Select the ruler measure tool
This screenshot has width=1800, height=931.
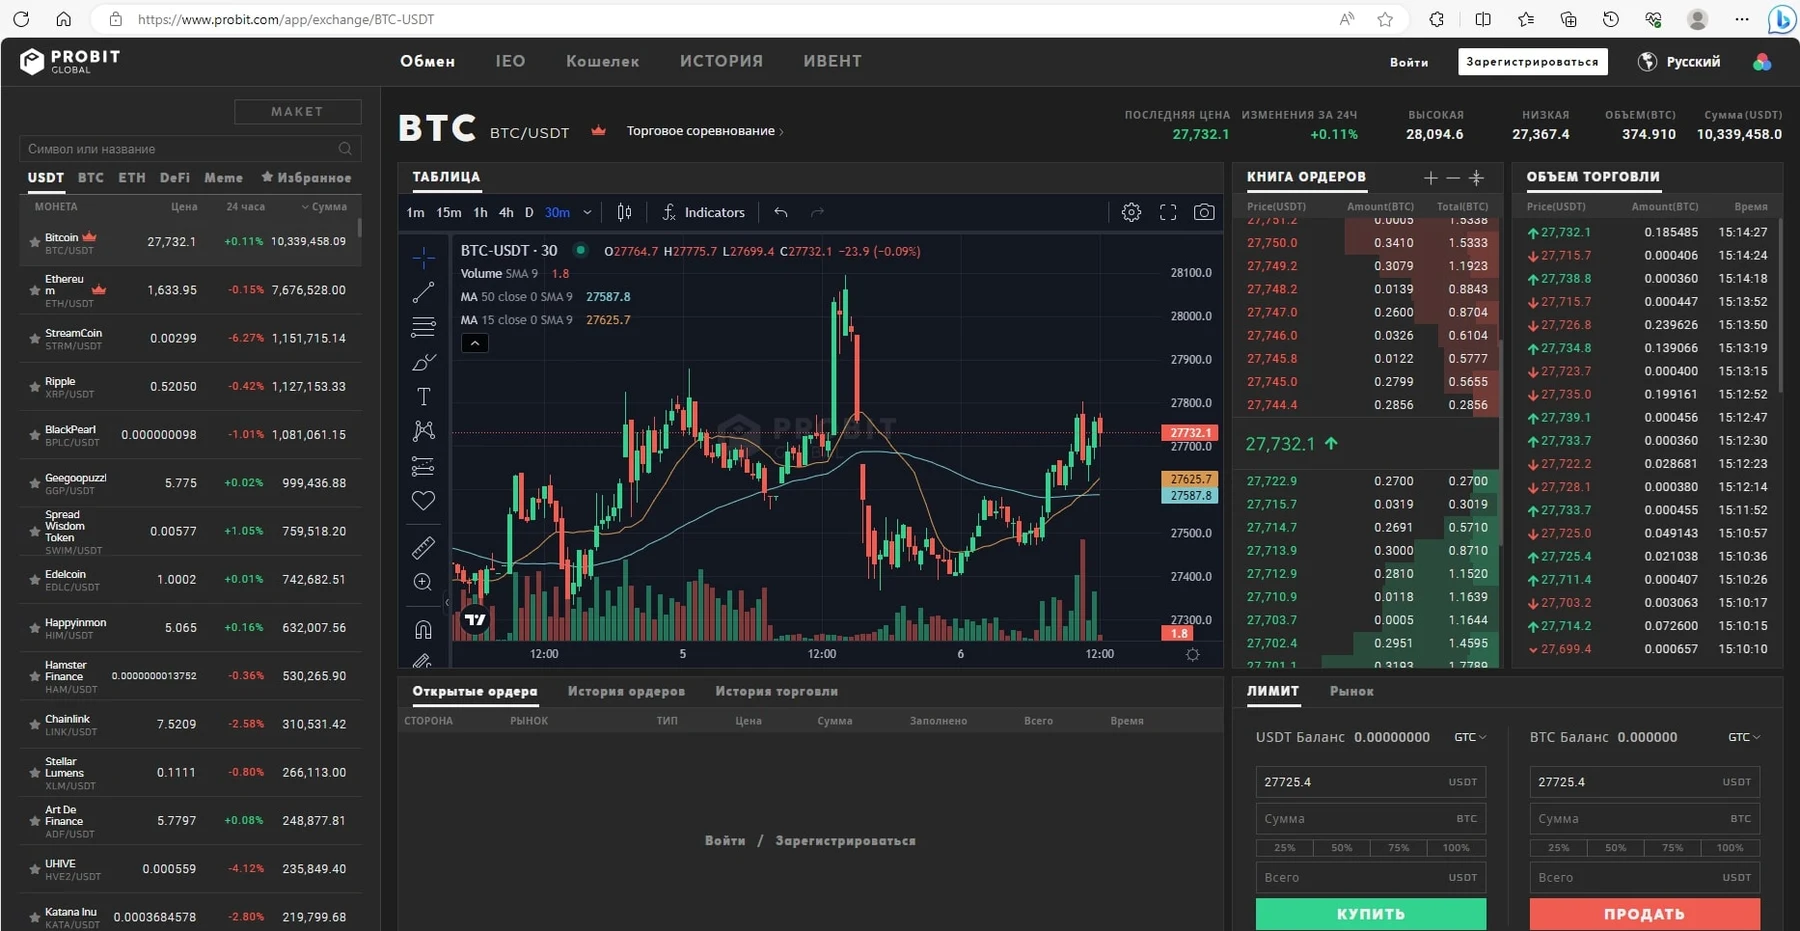click(x=424, y=548)
